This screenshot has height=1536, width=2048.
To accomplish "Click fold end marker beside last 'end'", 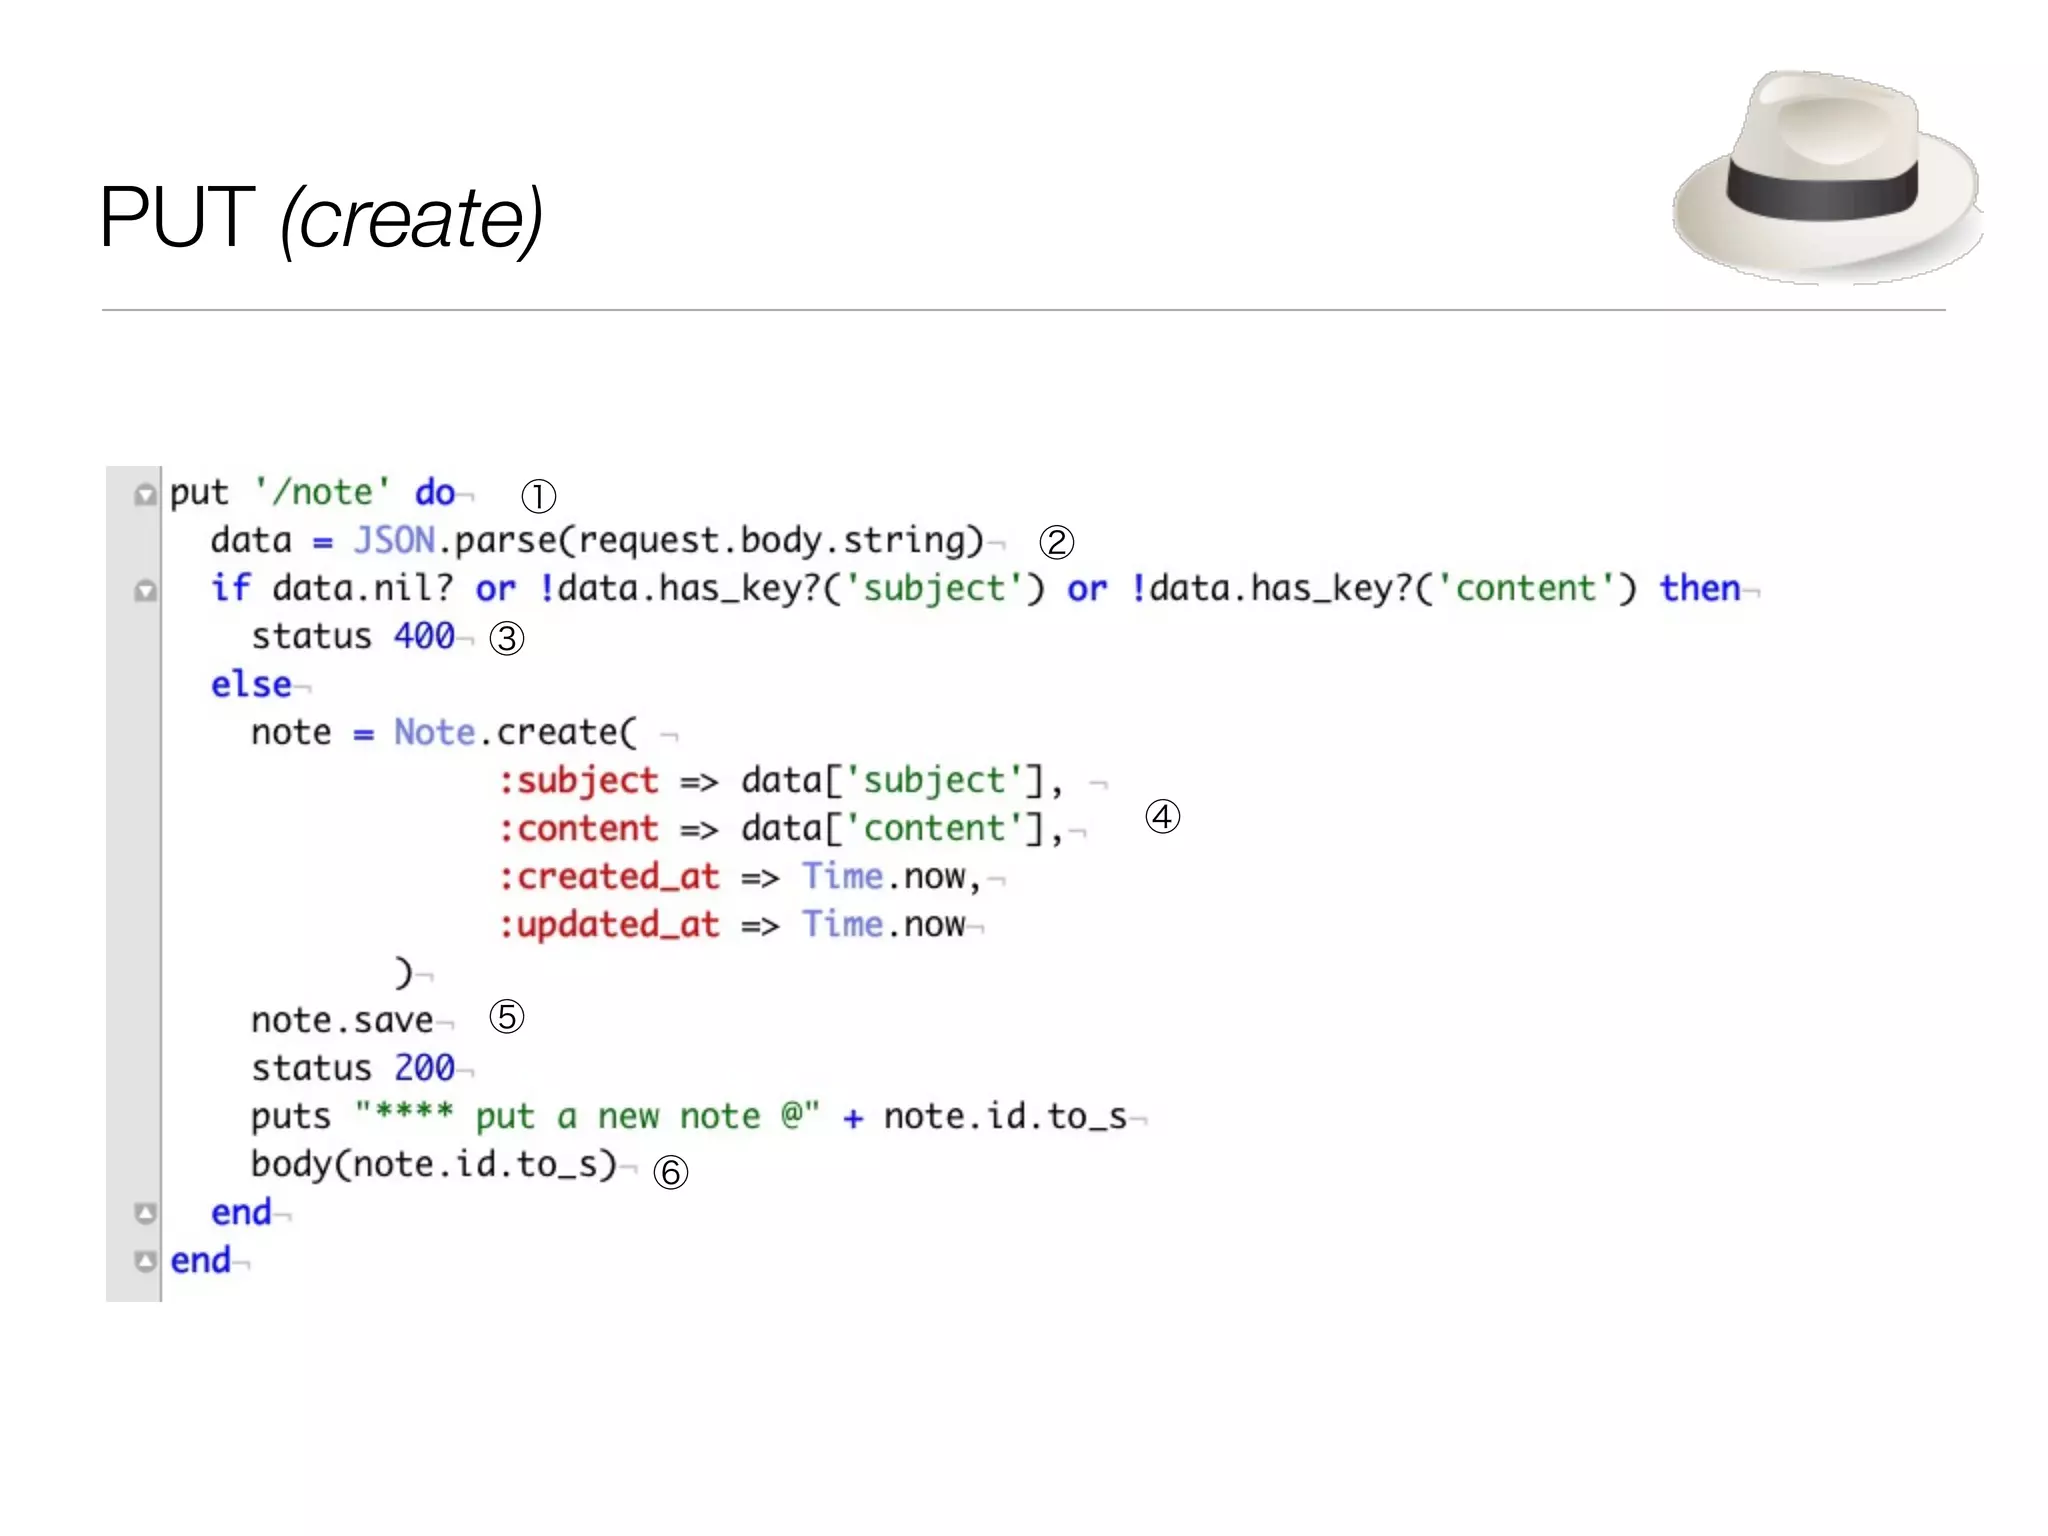I will (145, 1261).
